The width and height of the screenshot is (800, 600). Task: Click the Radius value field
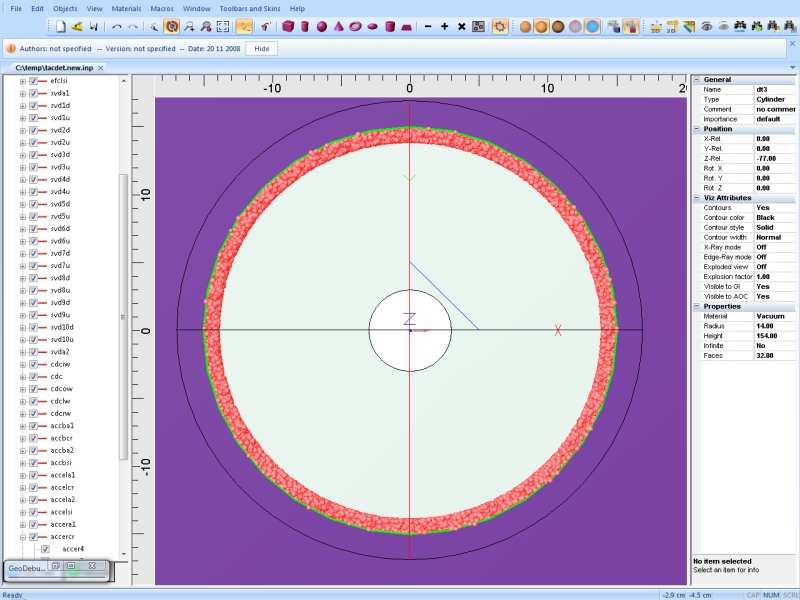[774, 326]
